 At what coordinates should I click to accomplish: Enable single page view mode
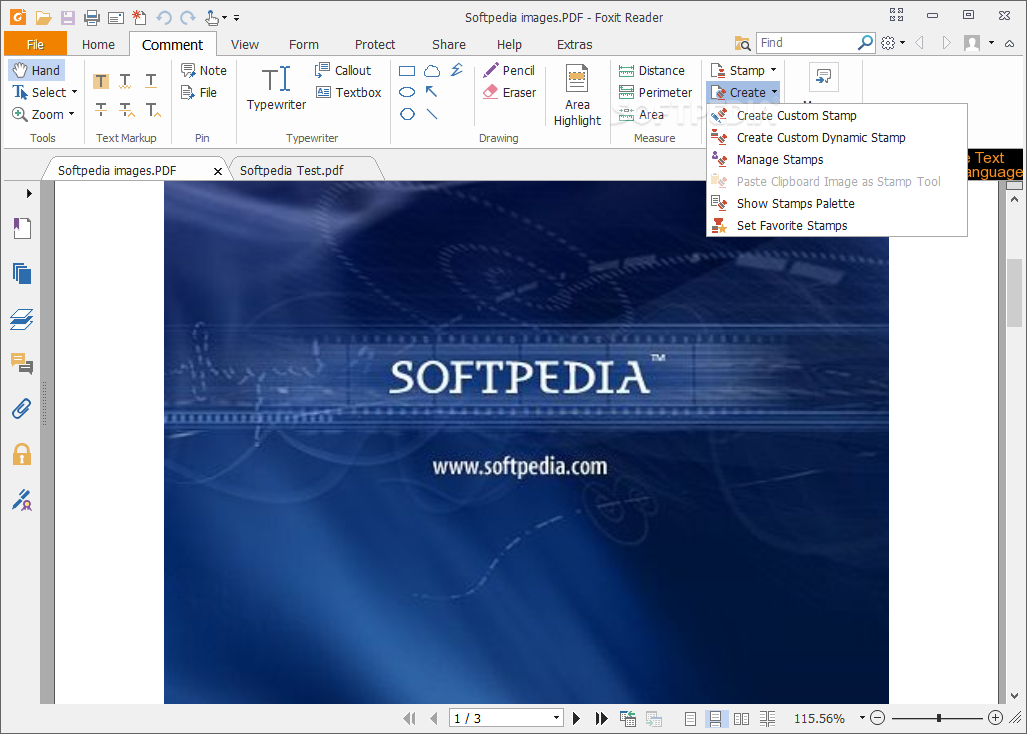pyautogui.click(x=690, y=719)
